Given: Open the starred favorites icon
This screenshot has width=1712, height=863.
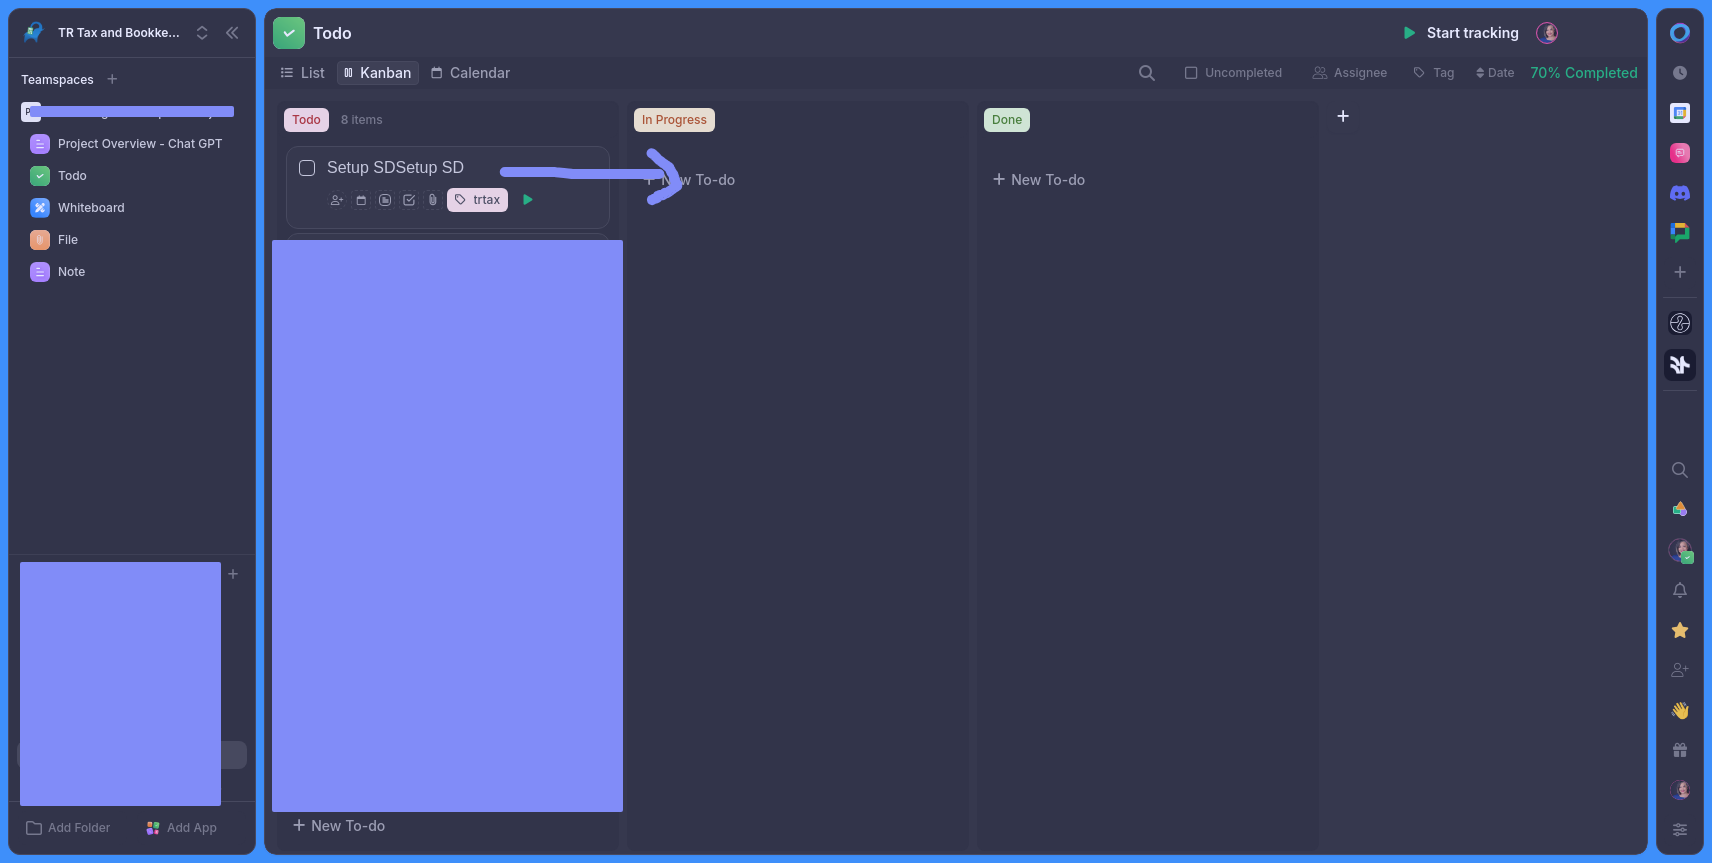Looking at the screenshot, I should (1680, 630).
